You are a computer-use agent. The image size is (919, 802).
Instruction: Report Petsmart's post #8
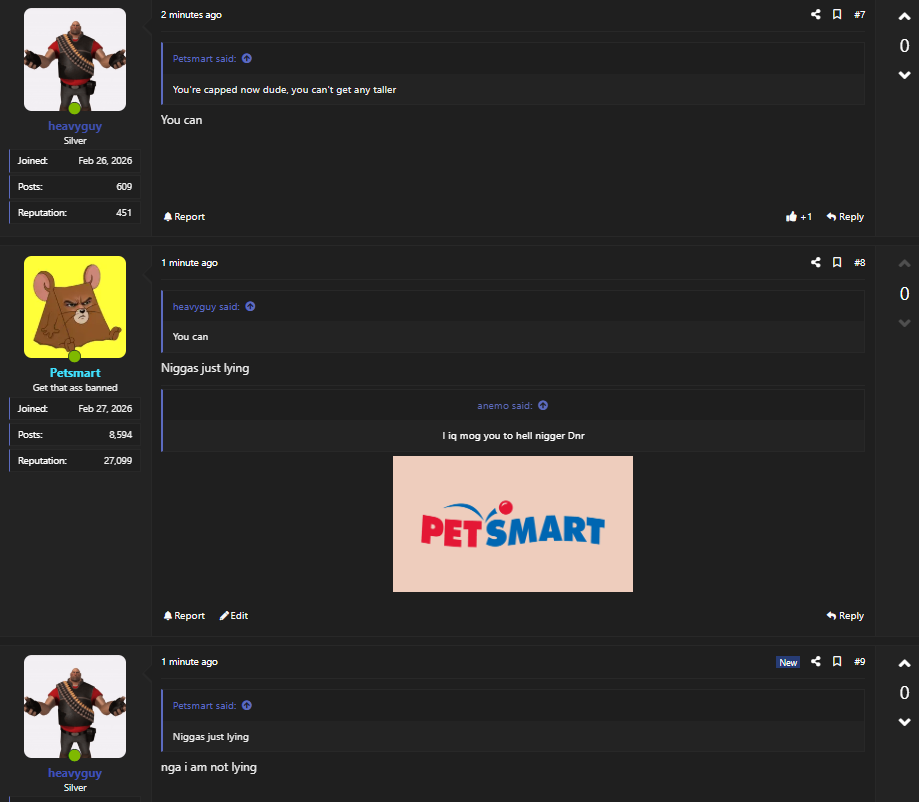[184, 616]
